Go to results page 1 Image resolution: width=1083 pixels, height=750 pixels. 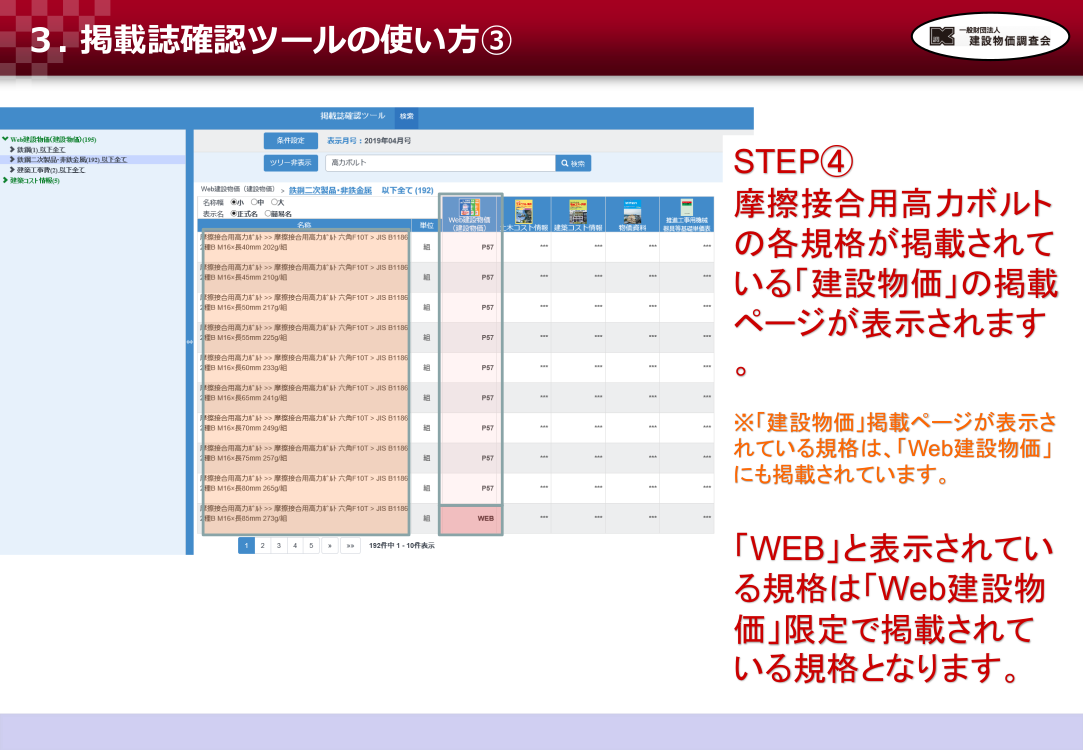[247, 546]
